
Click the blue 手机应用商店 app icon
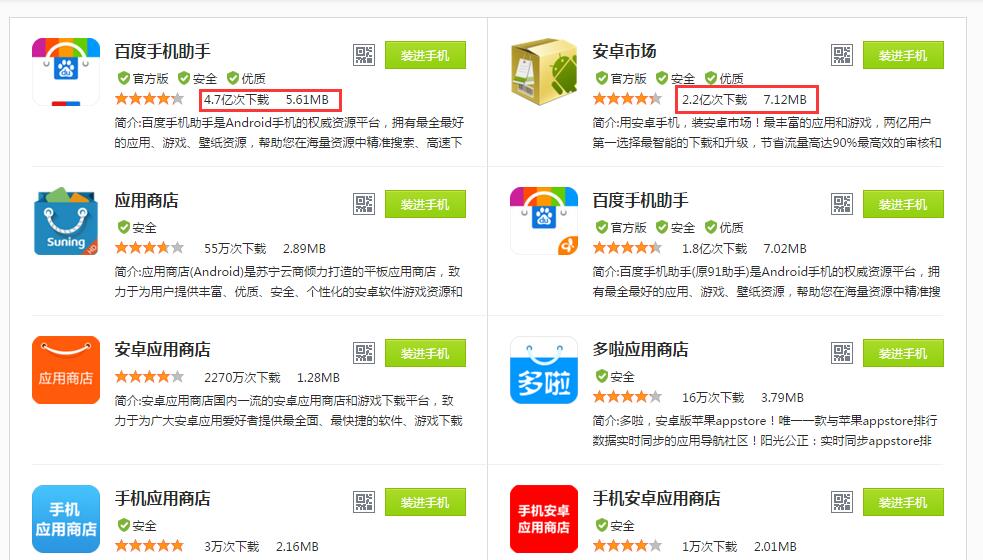click(x=66, y=519)
